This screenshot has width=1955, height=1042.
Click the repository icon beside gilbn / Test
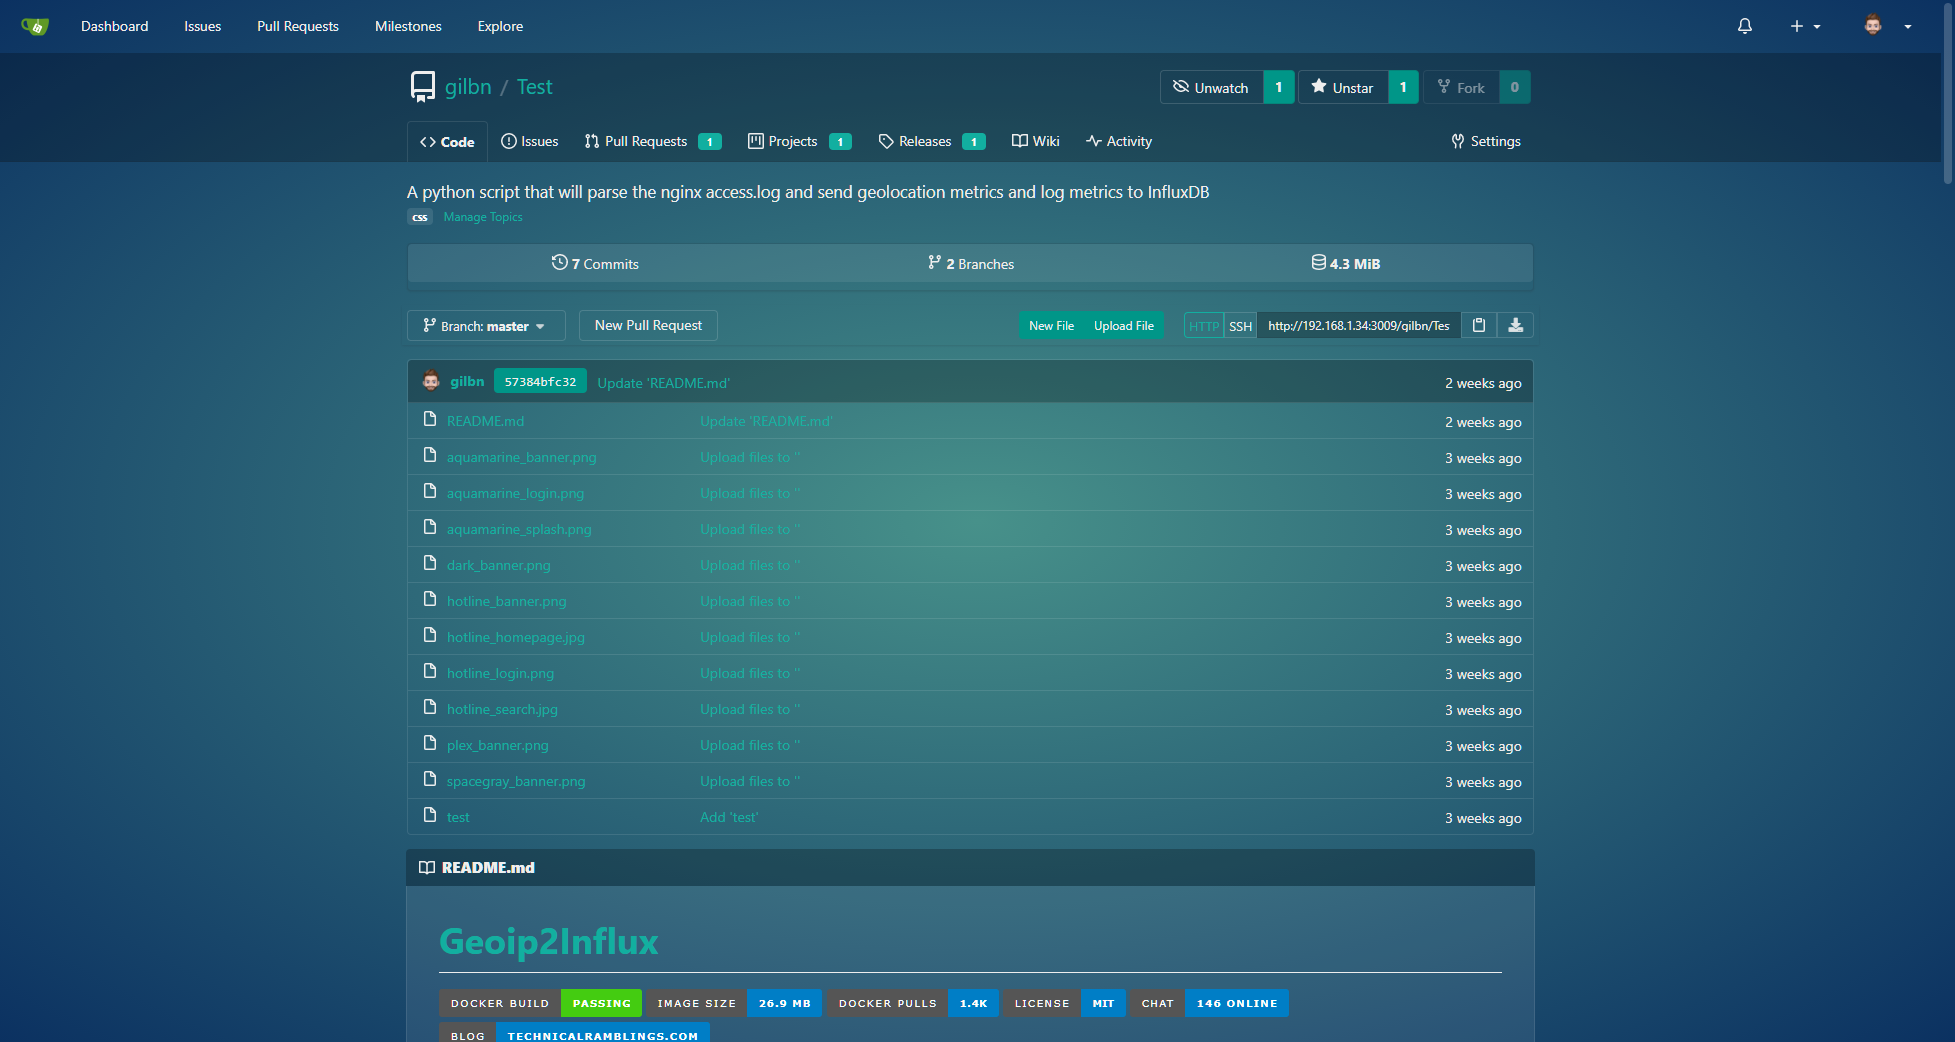click(x=422, y=87)
